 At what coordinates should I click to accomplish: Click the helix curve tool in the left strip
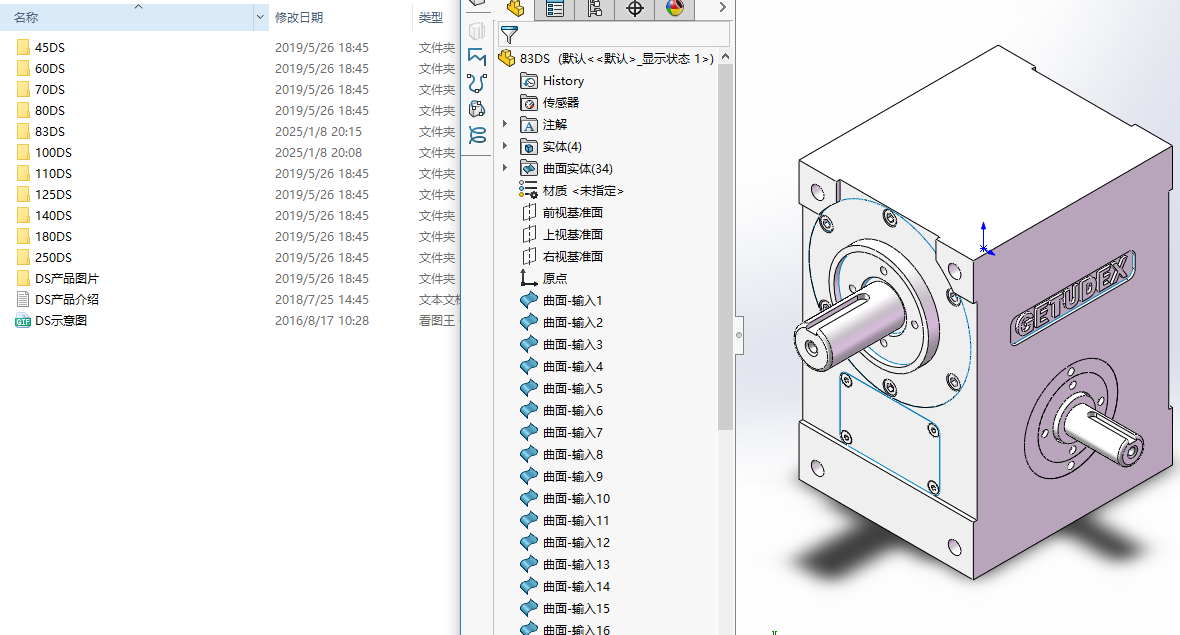476,135
